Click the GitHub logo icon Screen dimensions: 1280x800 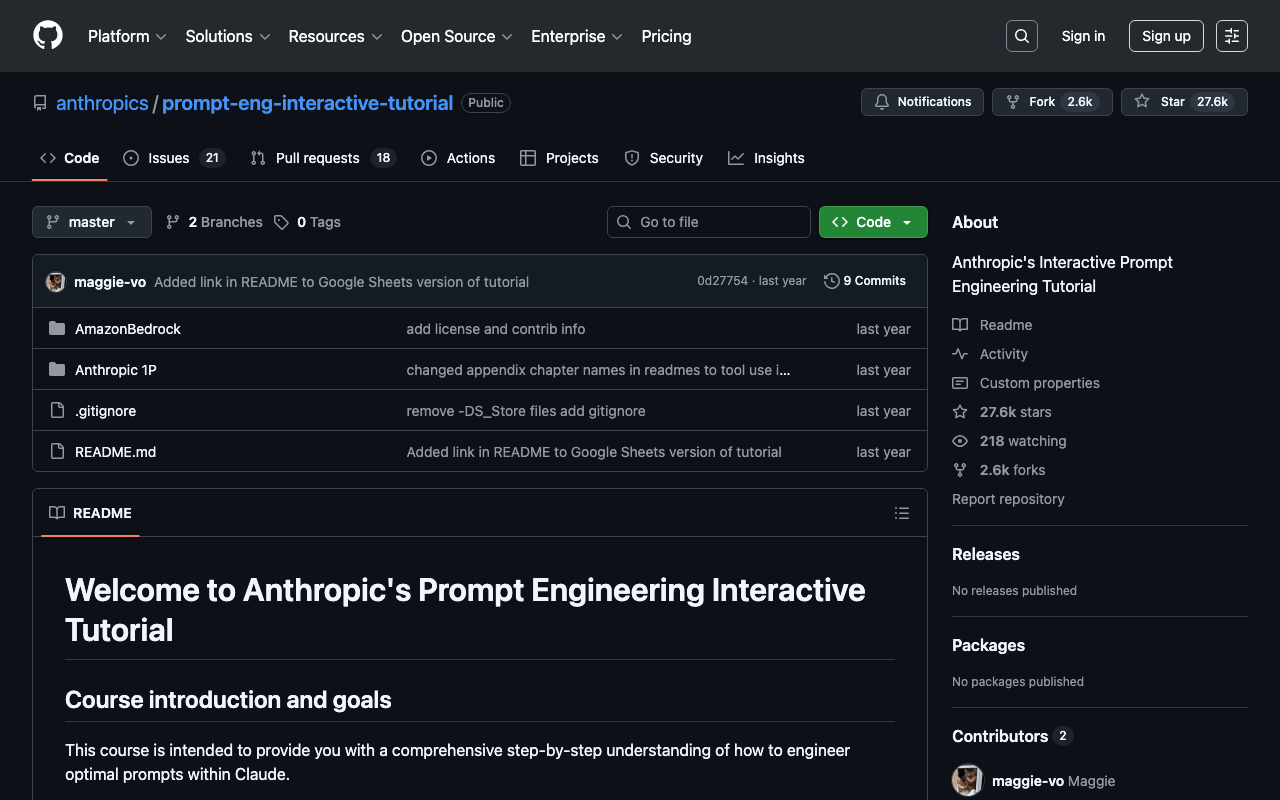coord(48,36)
